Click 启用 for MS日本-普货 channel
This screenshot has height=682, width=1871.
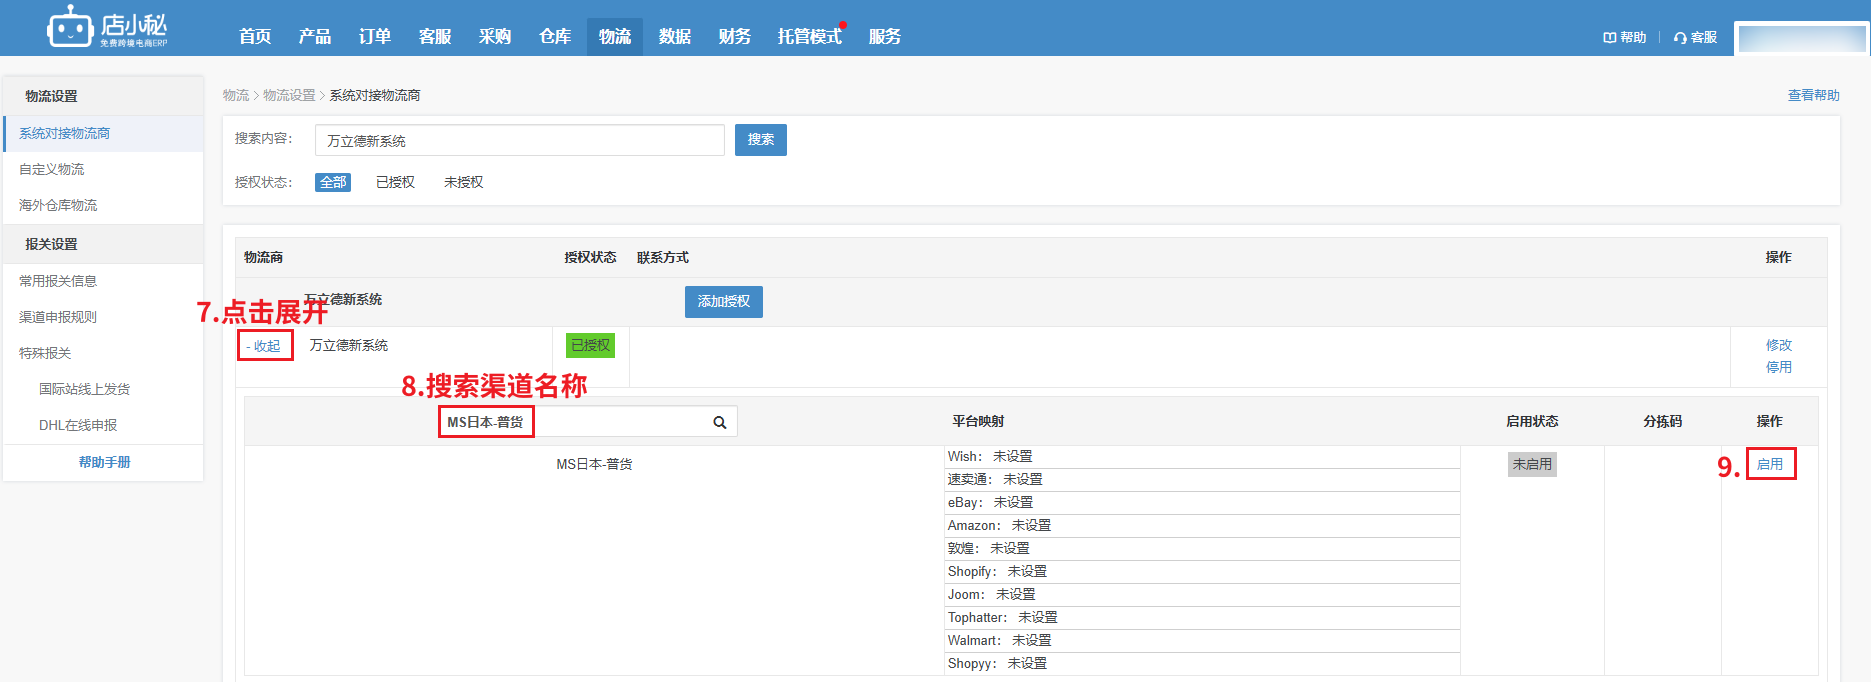1770,464
